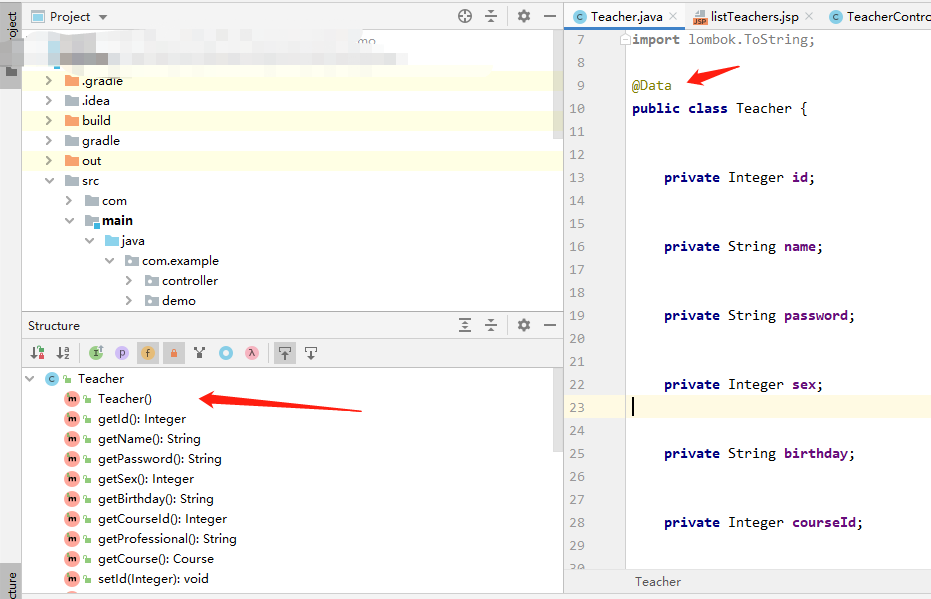
Task: Collapse all in Structure panel toolbar
Action: click(x=491, y=325)
